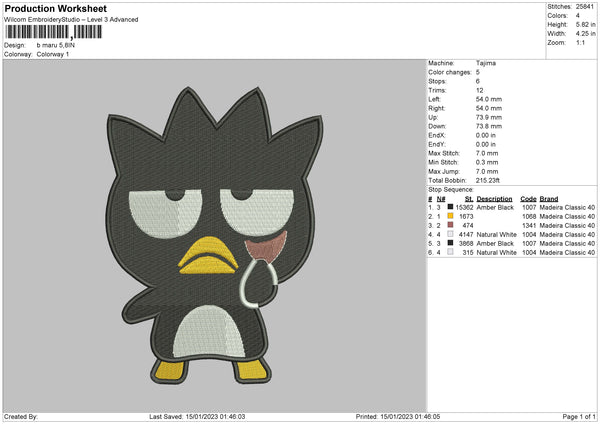Click stitch count '15362' in row 1

coord(465,207)
